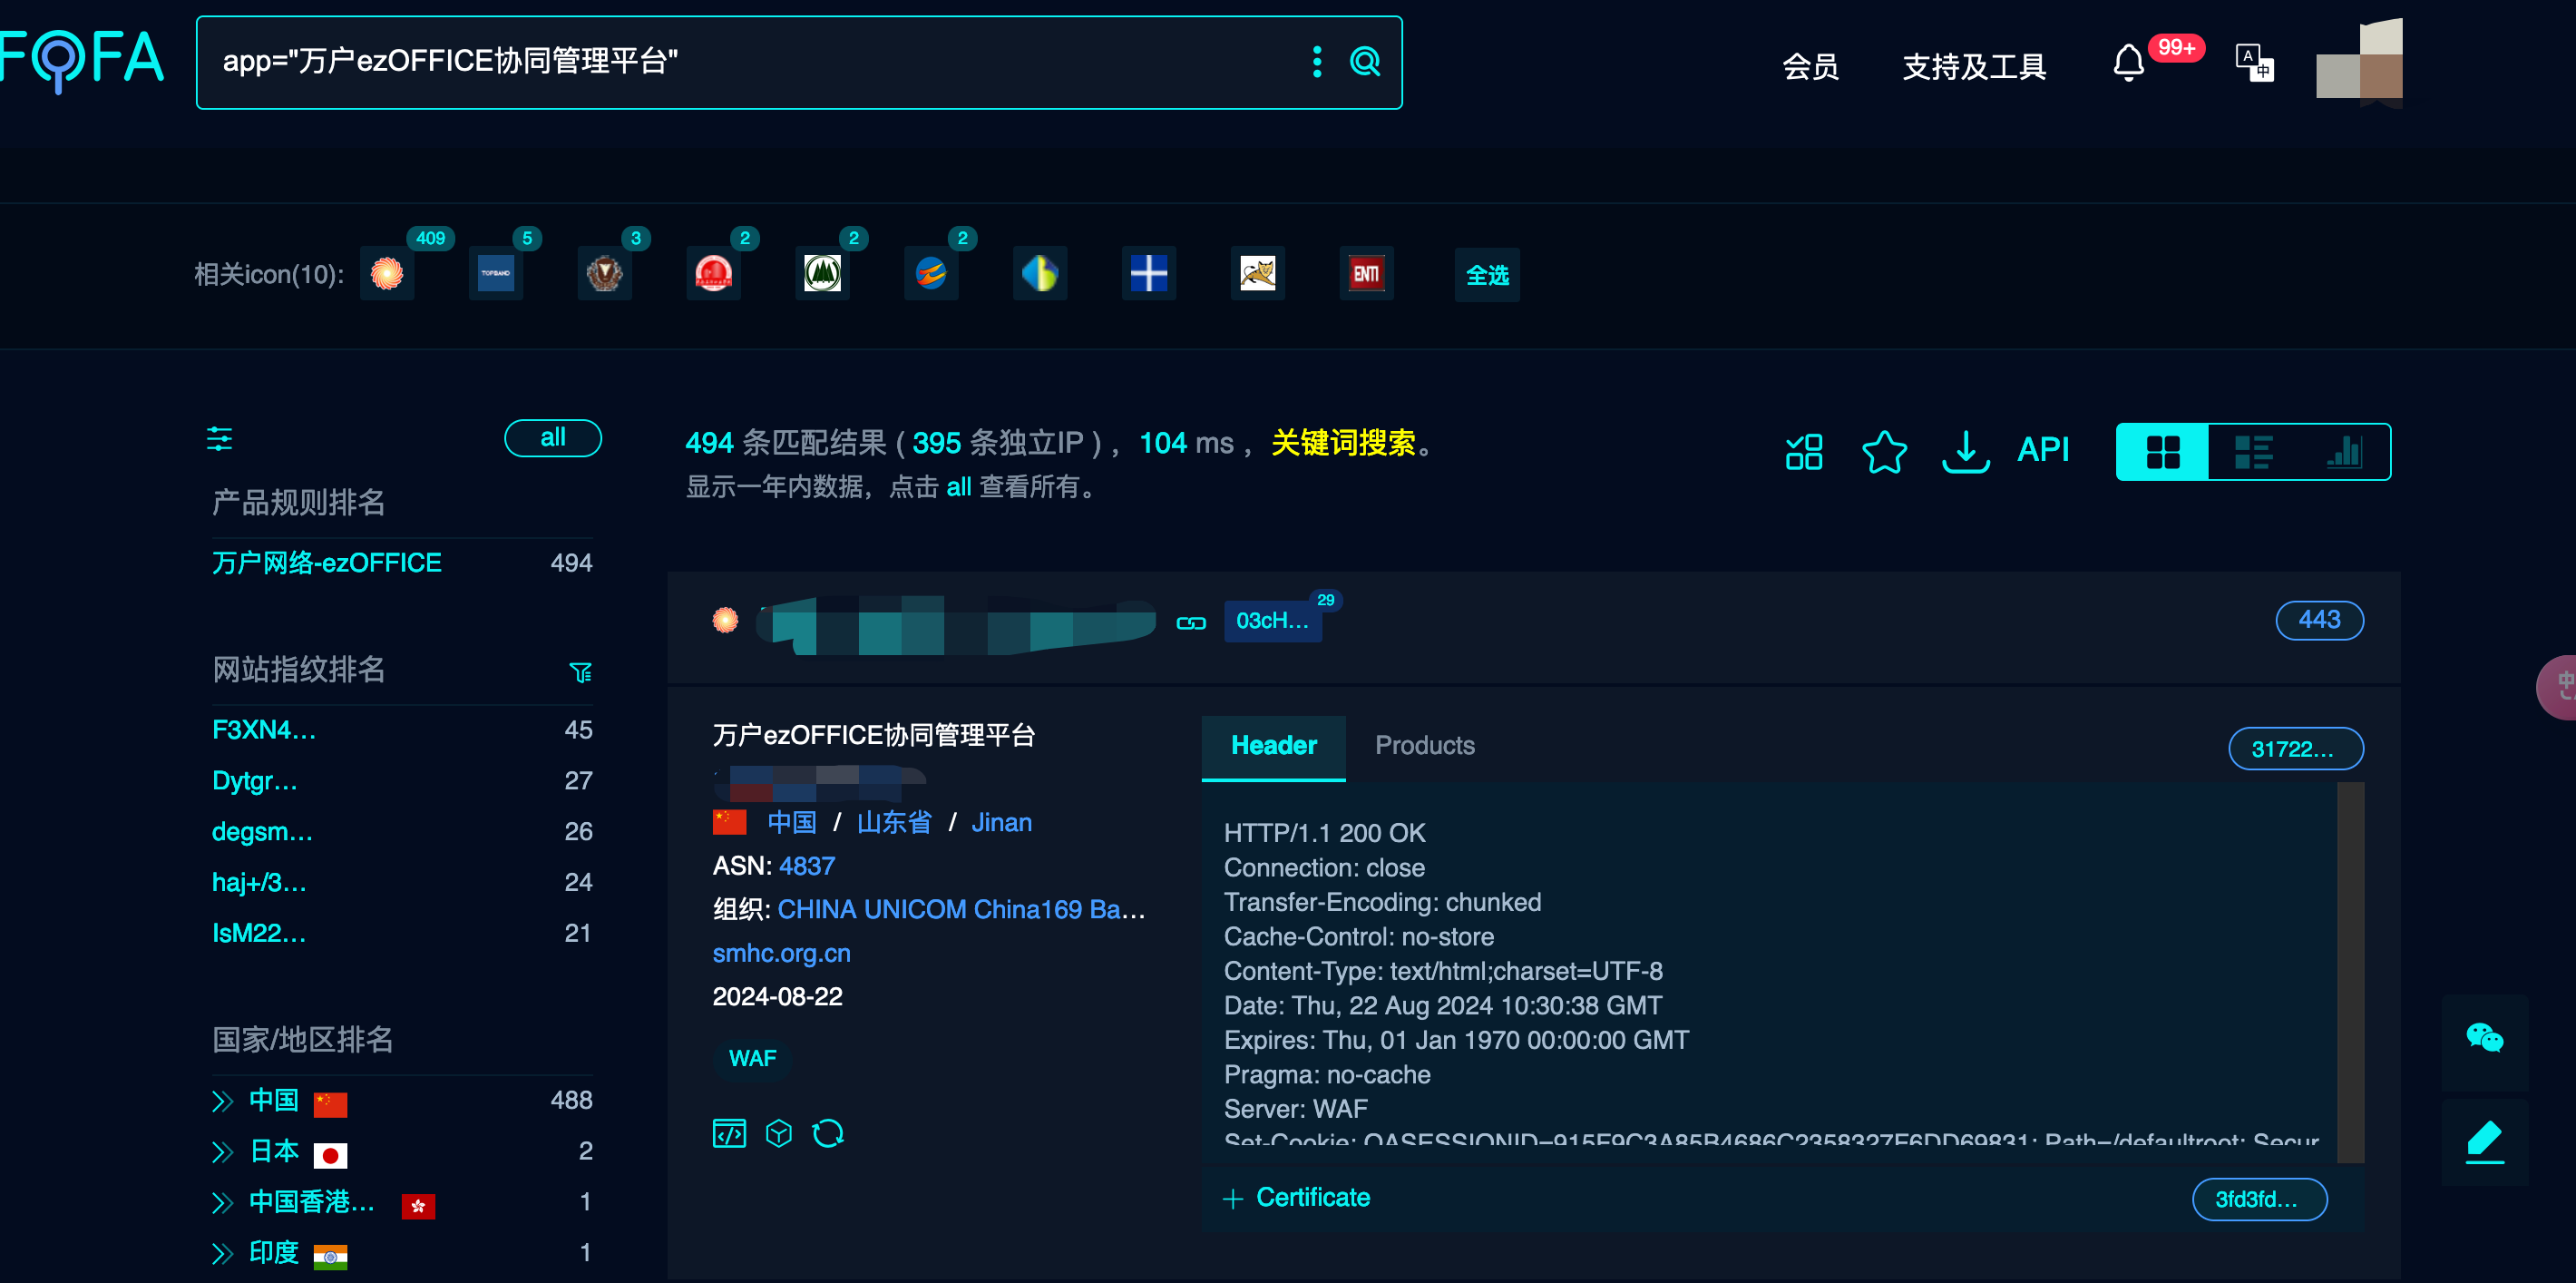Image resolution: width=2576 pixels, height=1283 pixels.
Task: Click the 山东省 region link
Action: pyautogui.click(x=894, y=823)
